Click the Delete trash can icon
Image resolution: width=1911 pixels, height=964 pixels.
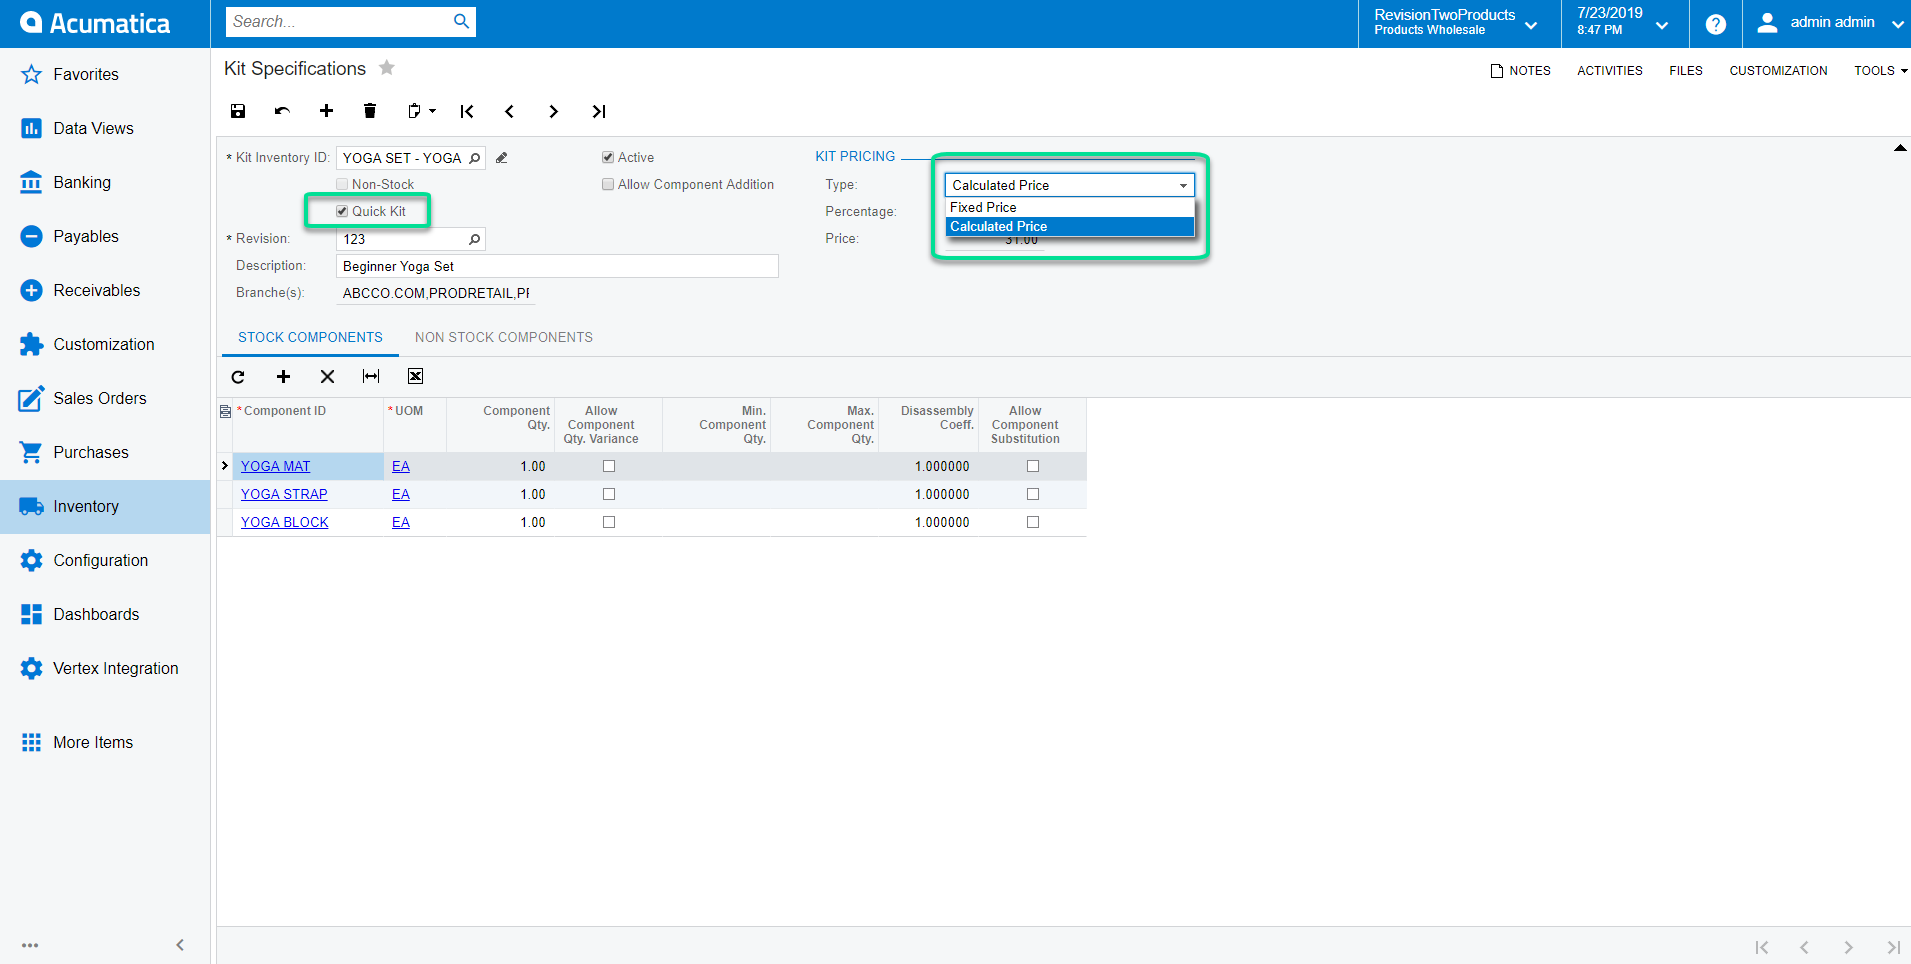pyautogui.click(x=370, y=111)
